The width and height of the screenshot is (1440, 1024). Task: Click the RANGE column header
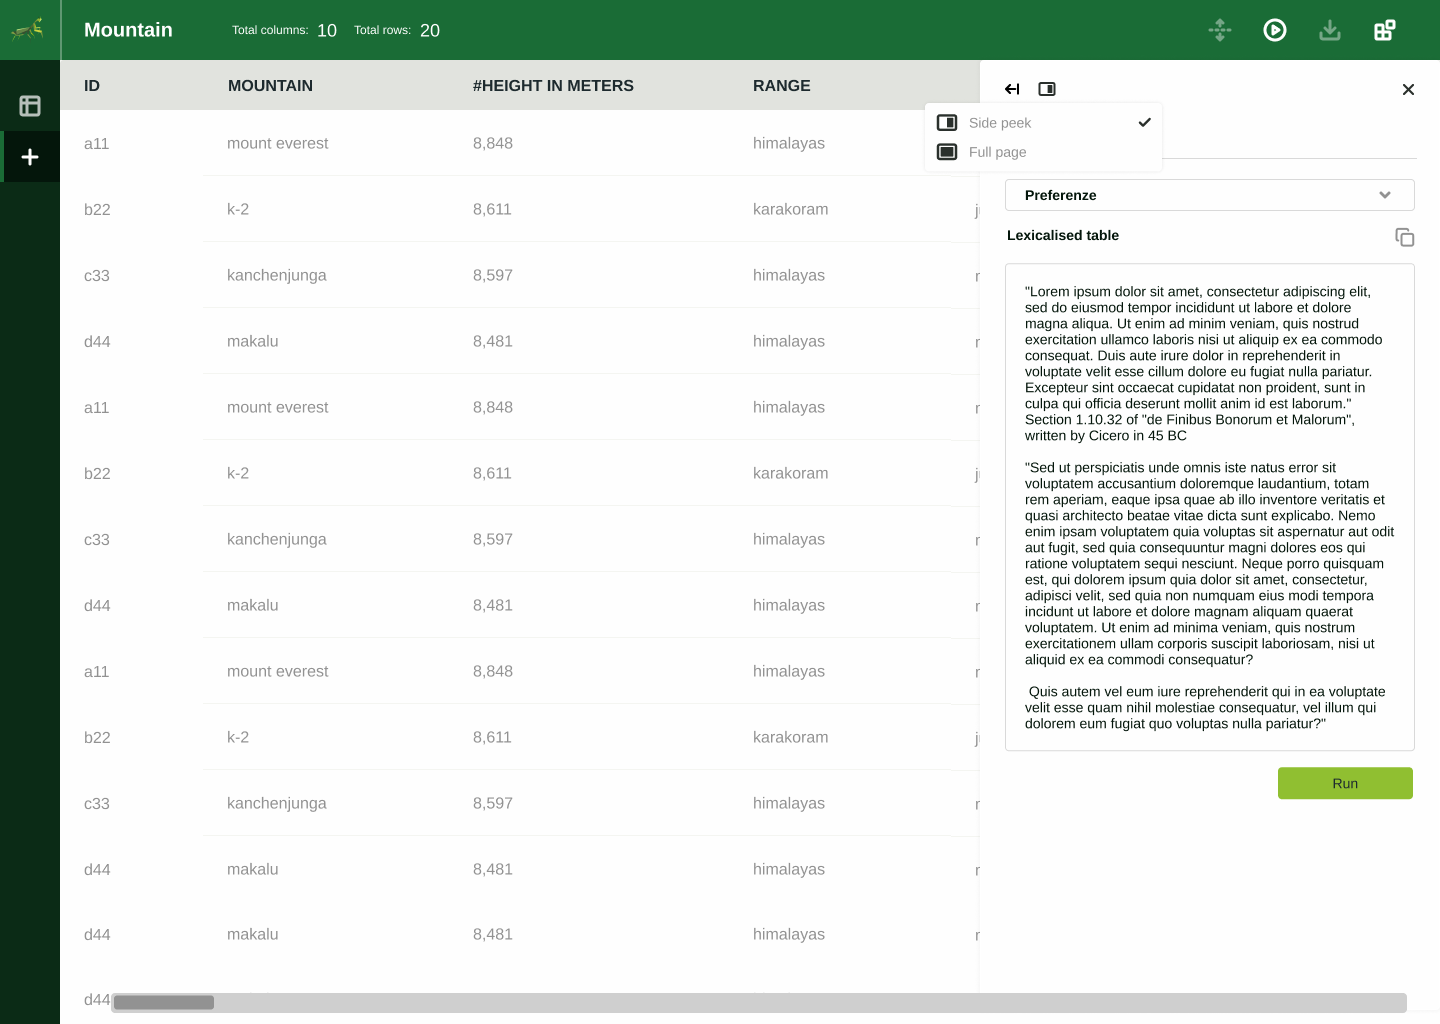point(782,86)
